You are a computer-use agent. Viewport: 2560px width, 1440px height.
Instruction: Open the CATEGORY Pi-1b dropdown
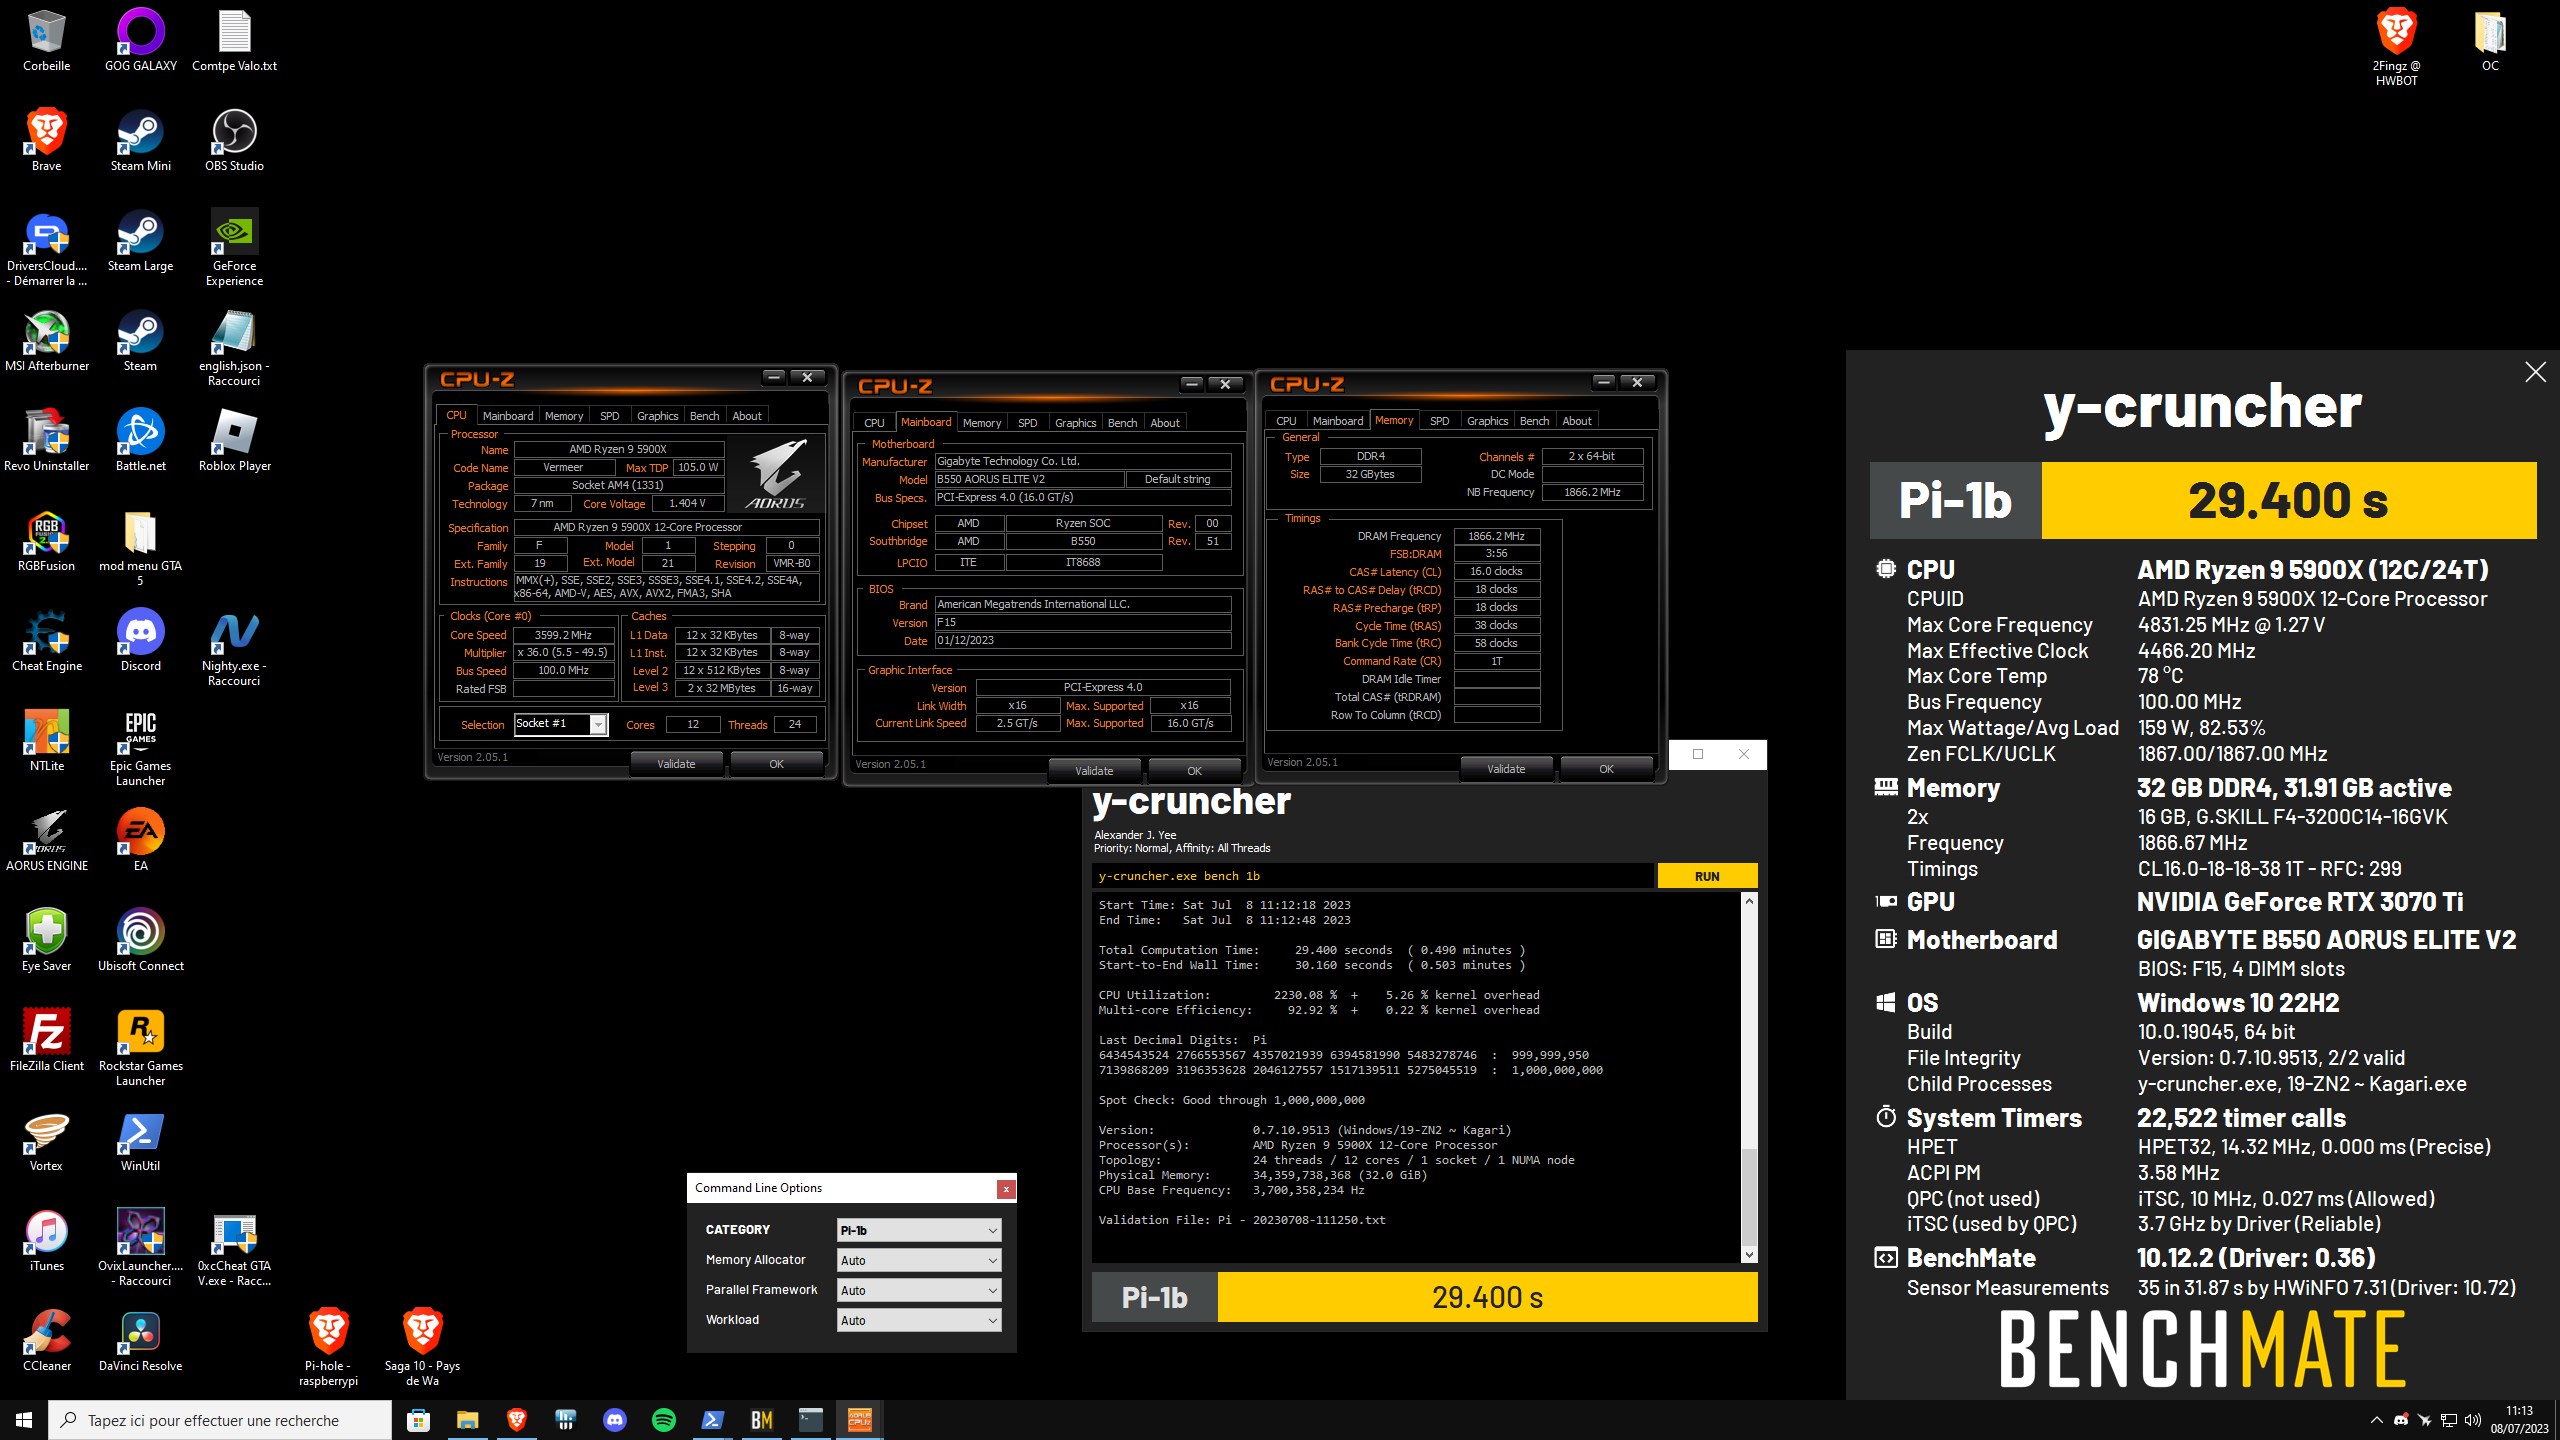919,1230
